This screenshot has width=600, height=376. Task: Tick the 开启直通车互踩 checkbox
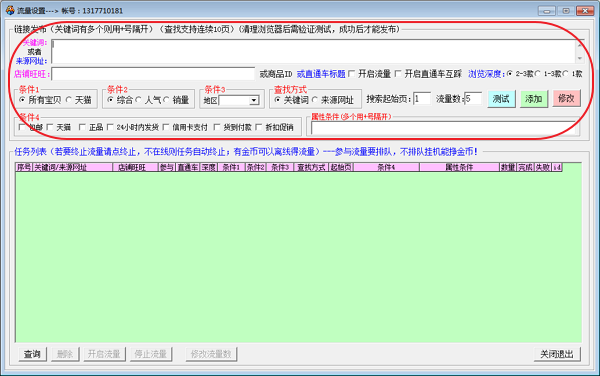(398, 73)
